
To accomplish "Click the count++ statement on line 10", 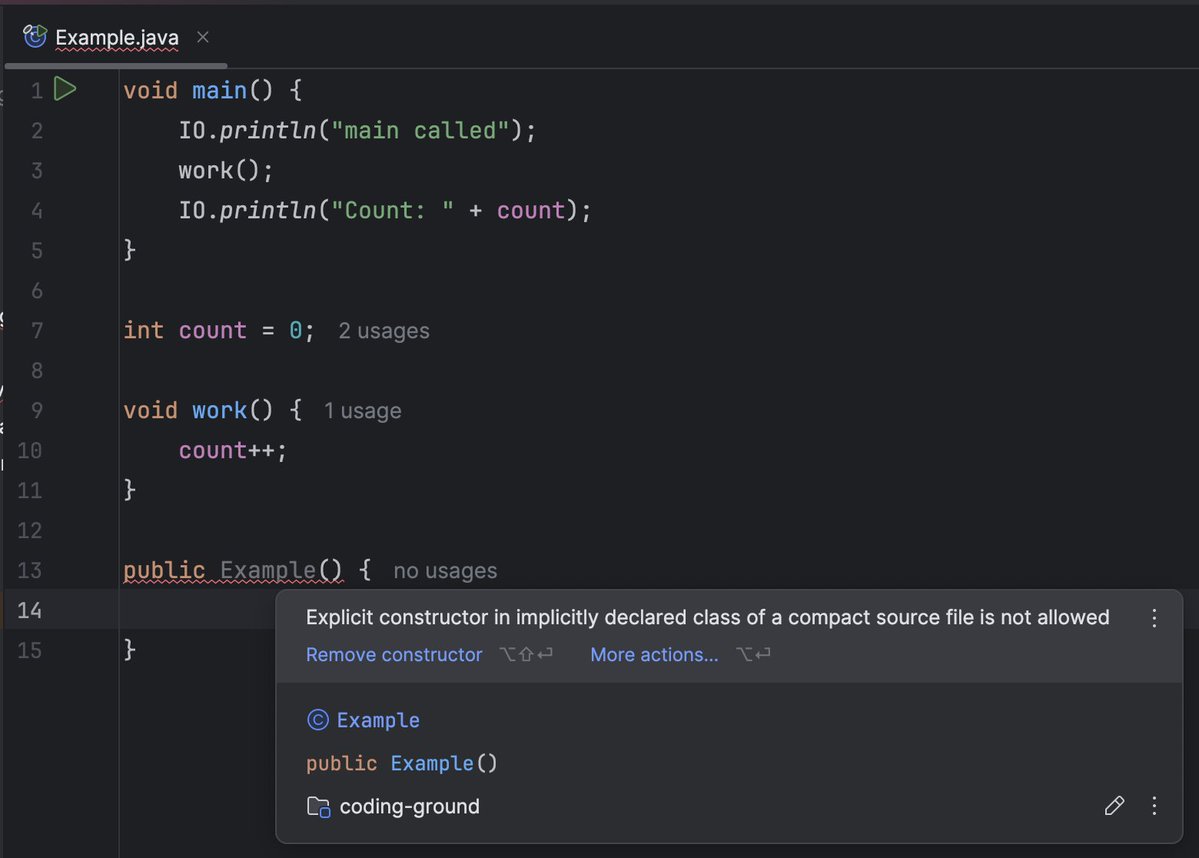I will click(x=232, y=450).
